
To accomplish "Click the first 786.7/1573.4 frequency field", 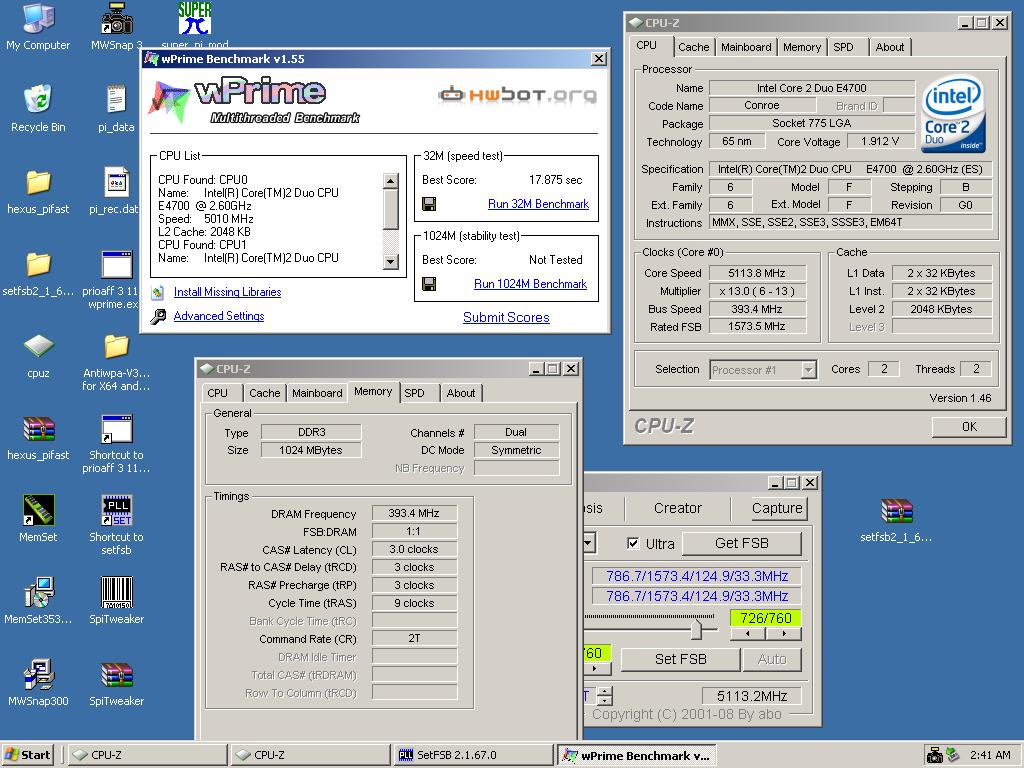I will click(x=696, y=576).
